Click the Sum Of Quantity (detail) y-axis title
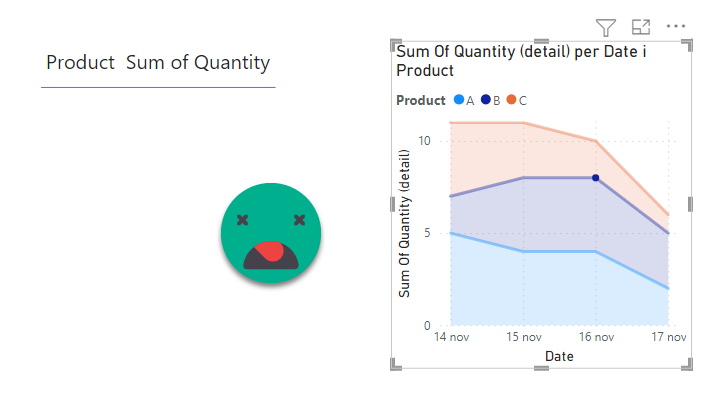The image size is (716, 399). tap(404, 224)
